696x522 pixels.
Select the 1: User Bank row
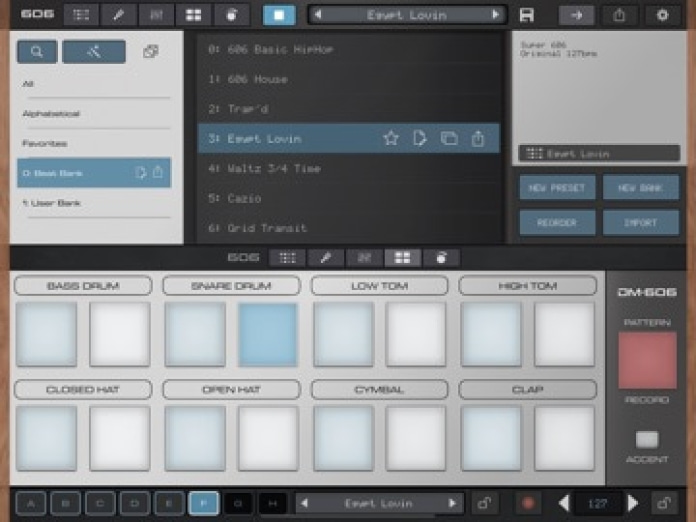pyautogui.click(x=93, y=203)
